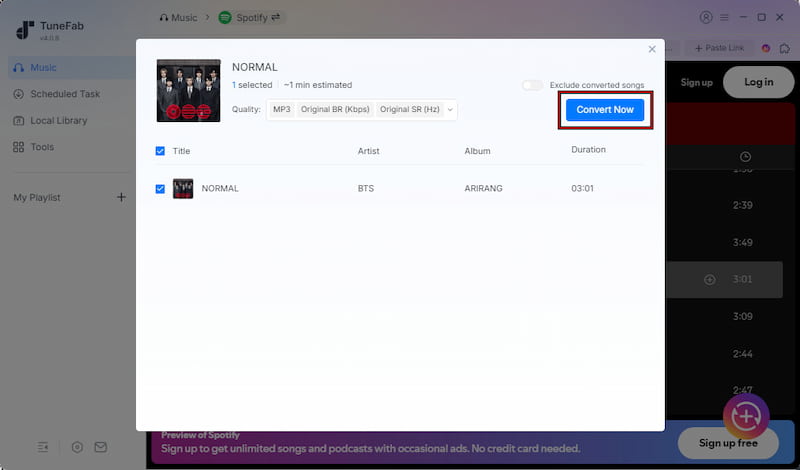Click the Paste Link button
Screen dimensions: 800x470
pos(719,48)
